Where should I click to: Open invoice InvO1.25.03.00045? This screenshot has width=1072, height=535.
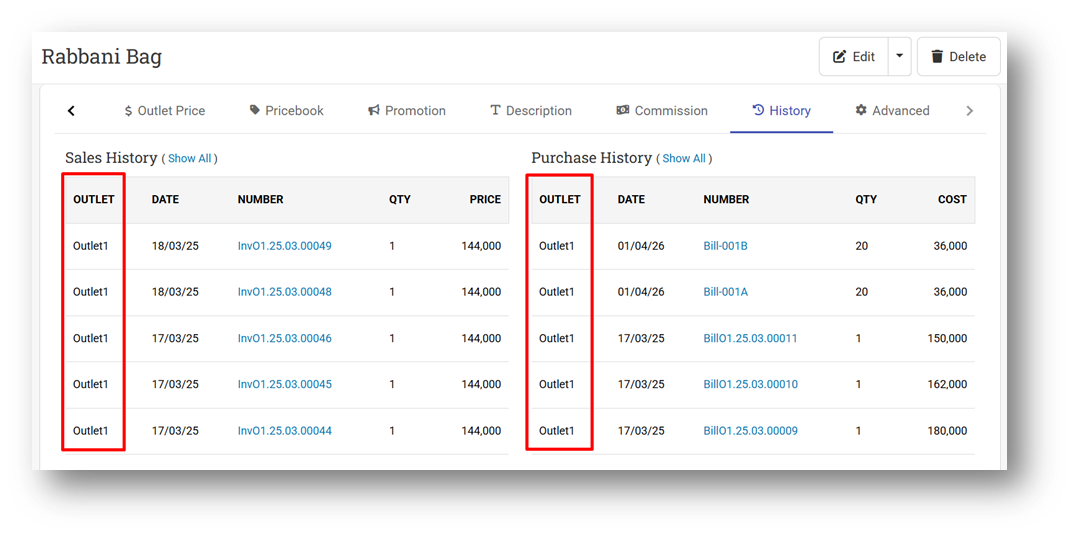click(x=284, y=385)
